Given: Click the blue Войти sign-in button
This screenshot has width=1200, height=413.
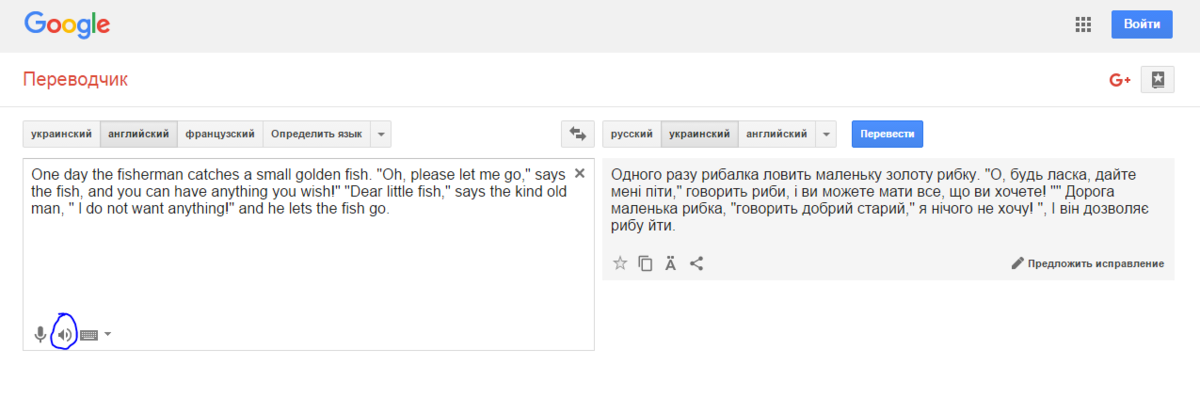Looking at the screenshot, I should coord(1141,24).
